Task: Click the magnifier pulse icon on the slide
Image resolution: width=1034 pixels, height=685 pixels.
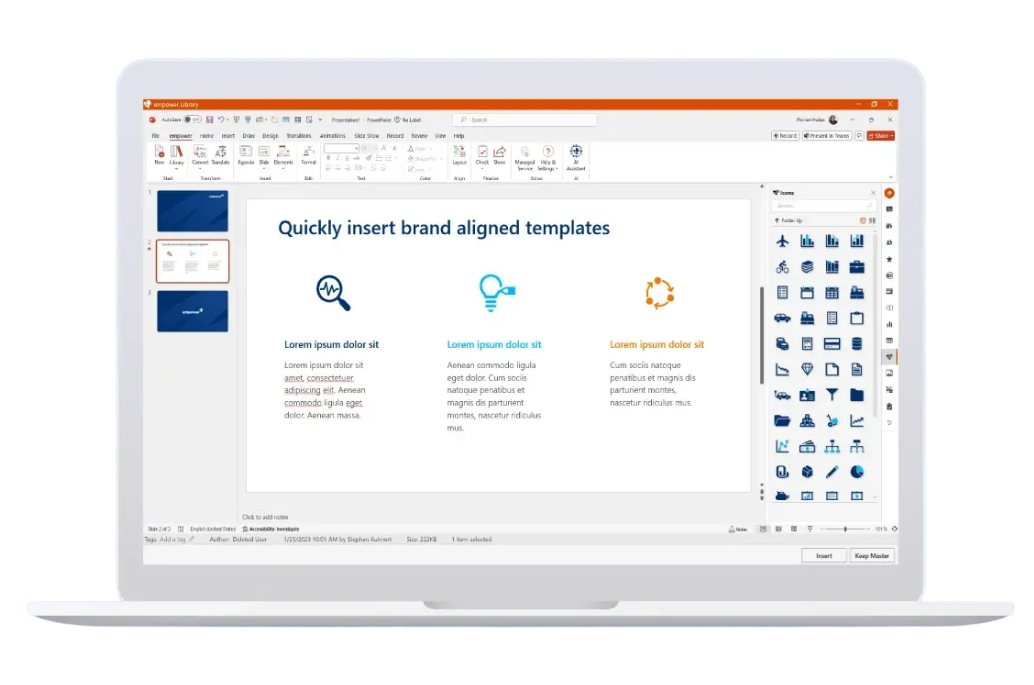Action: [x=333, y=293]
